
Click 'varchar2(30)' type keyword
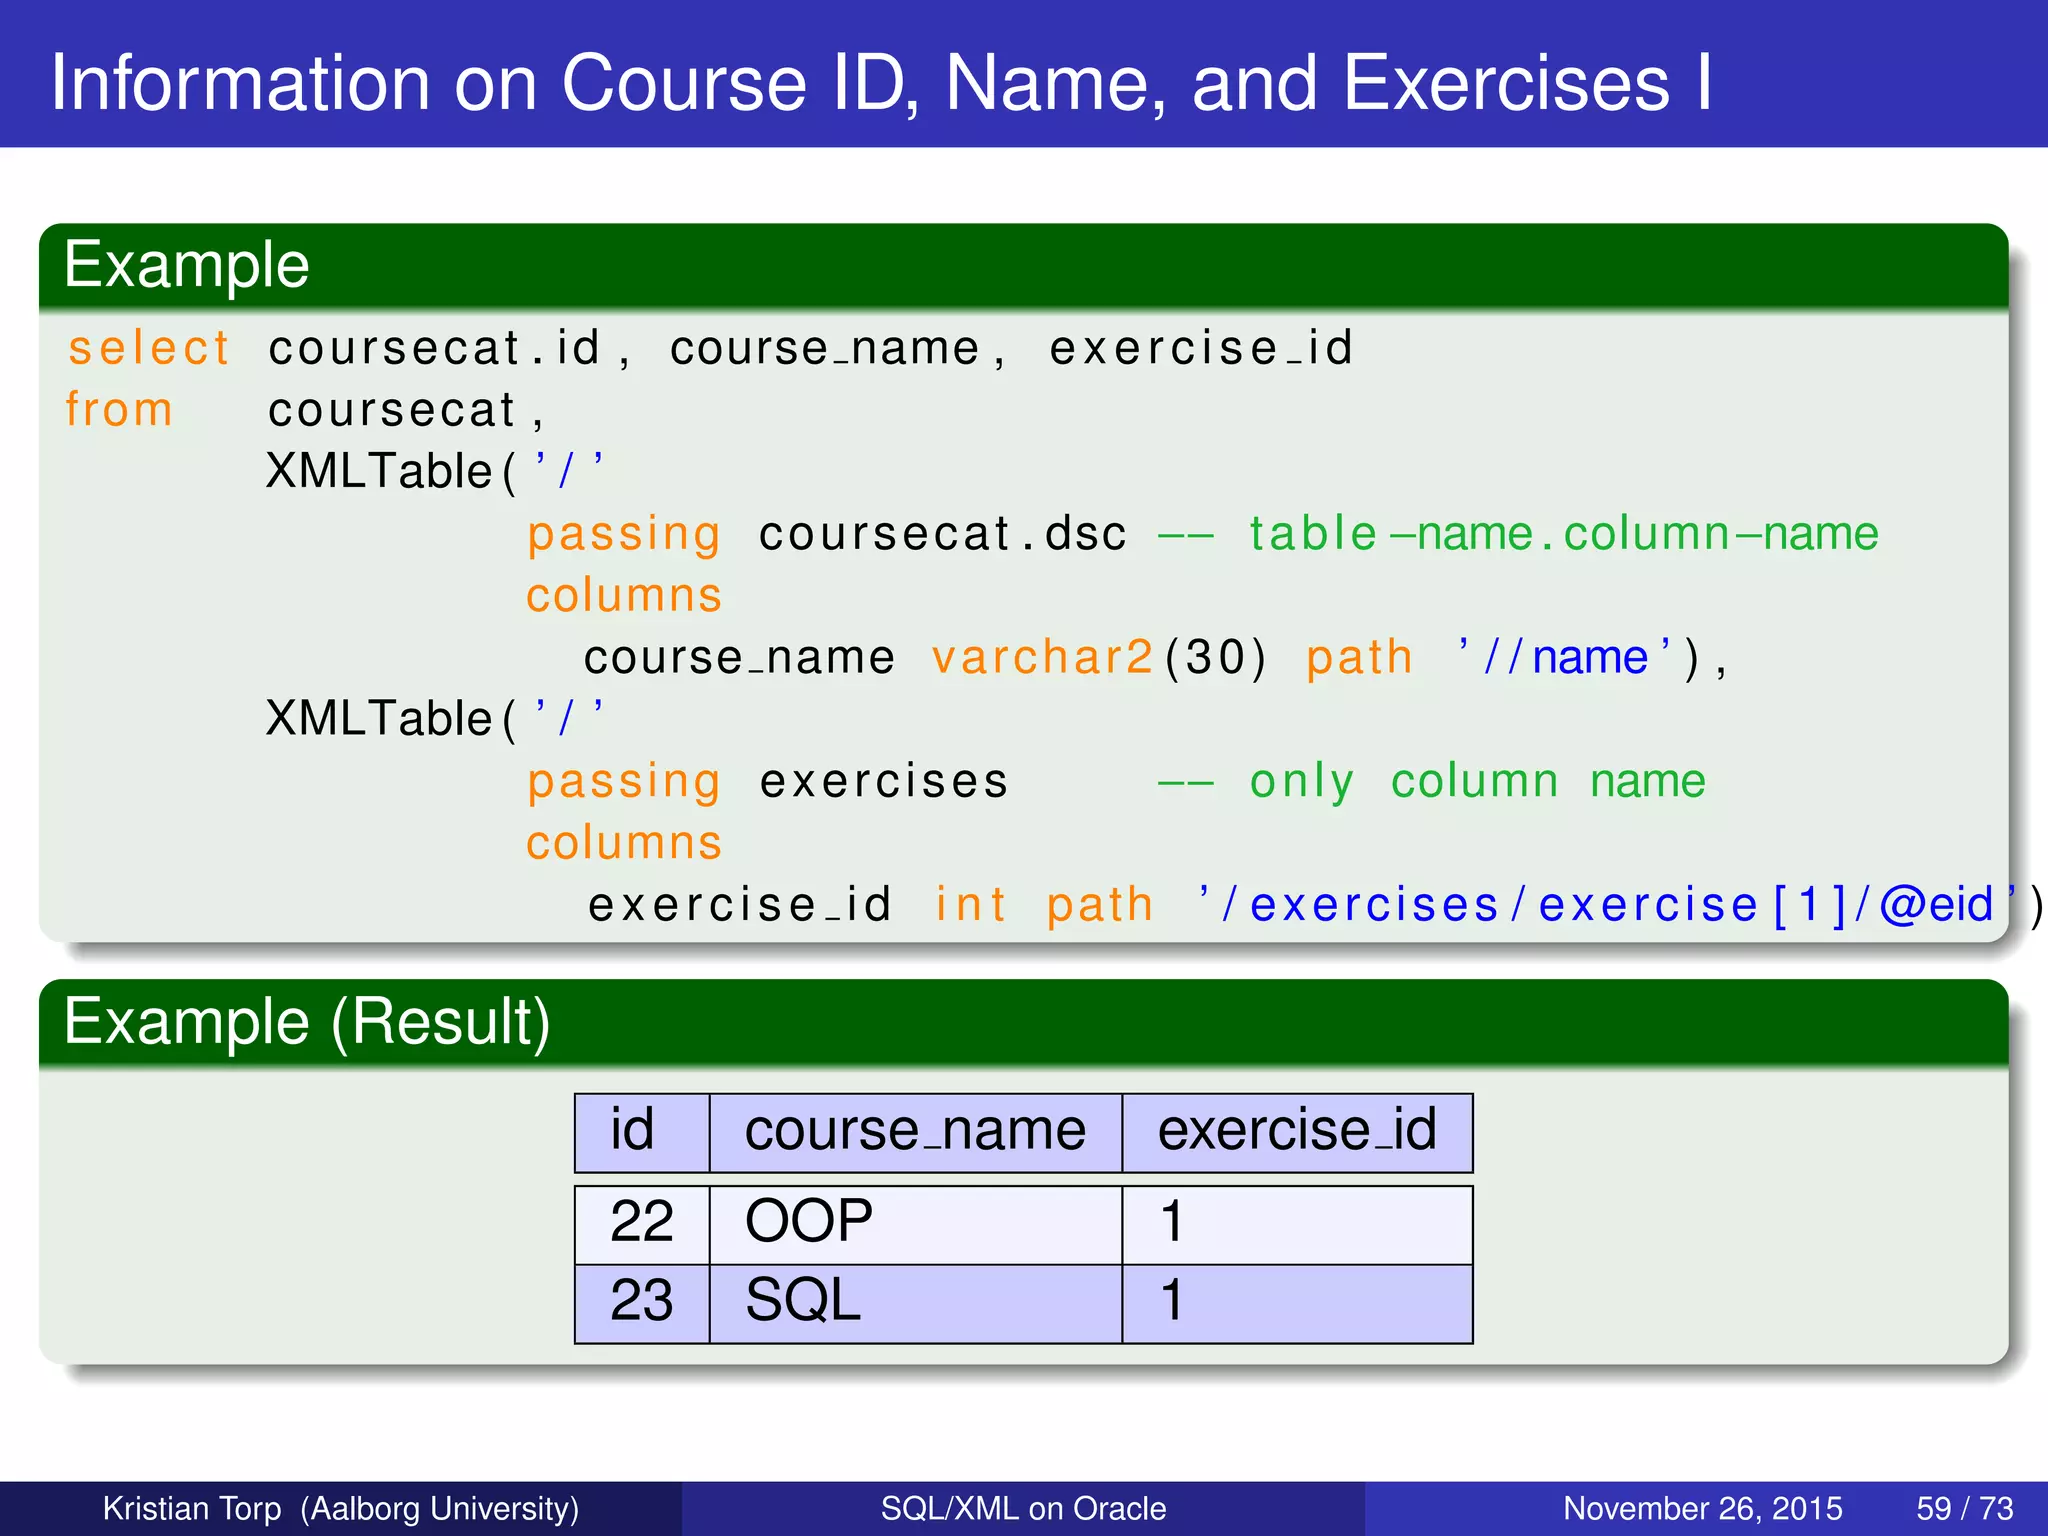pos(1099,658)
